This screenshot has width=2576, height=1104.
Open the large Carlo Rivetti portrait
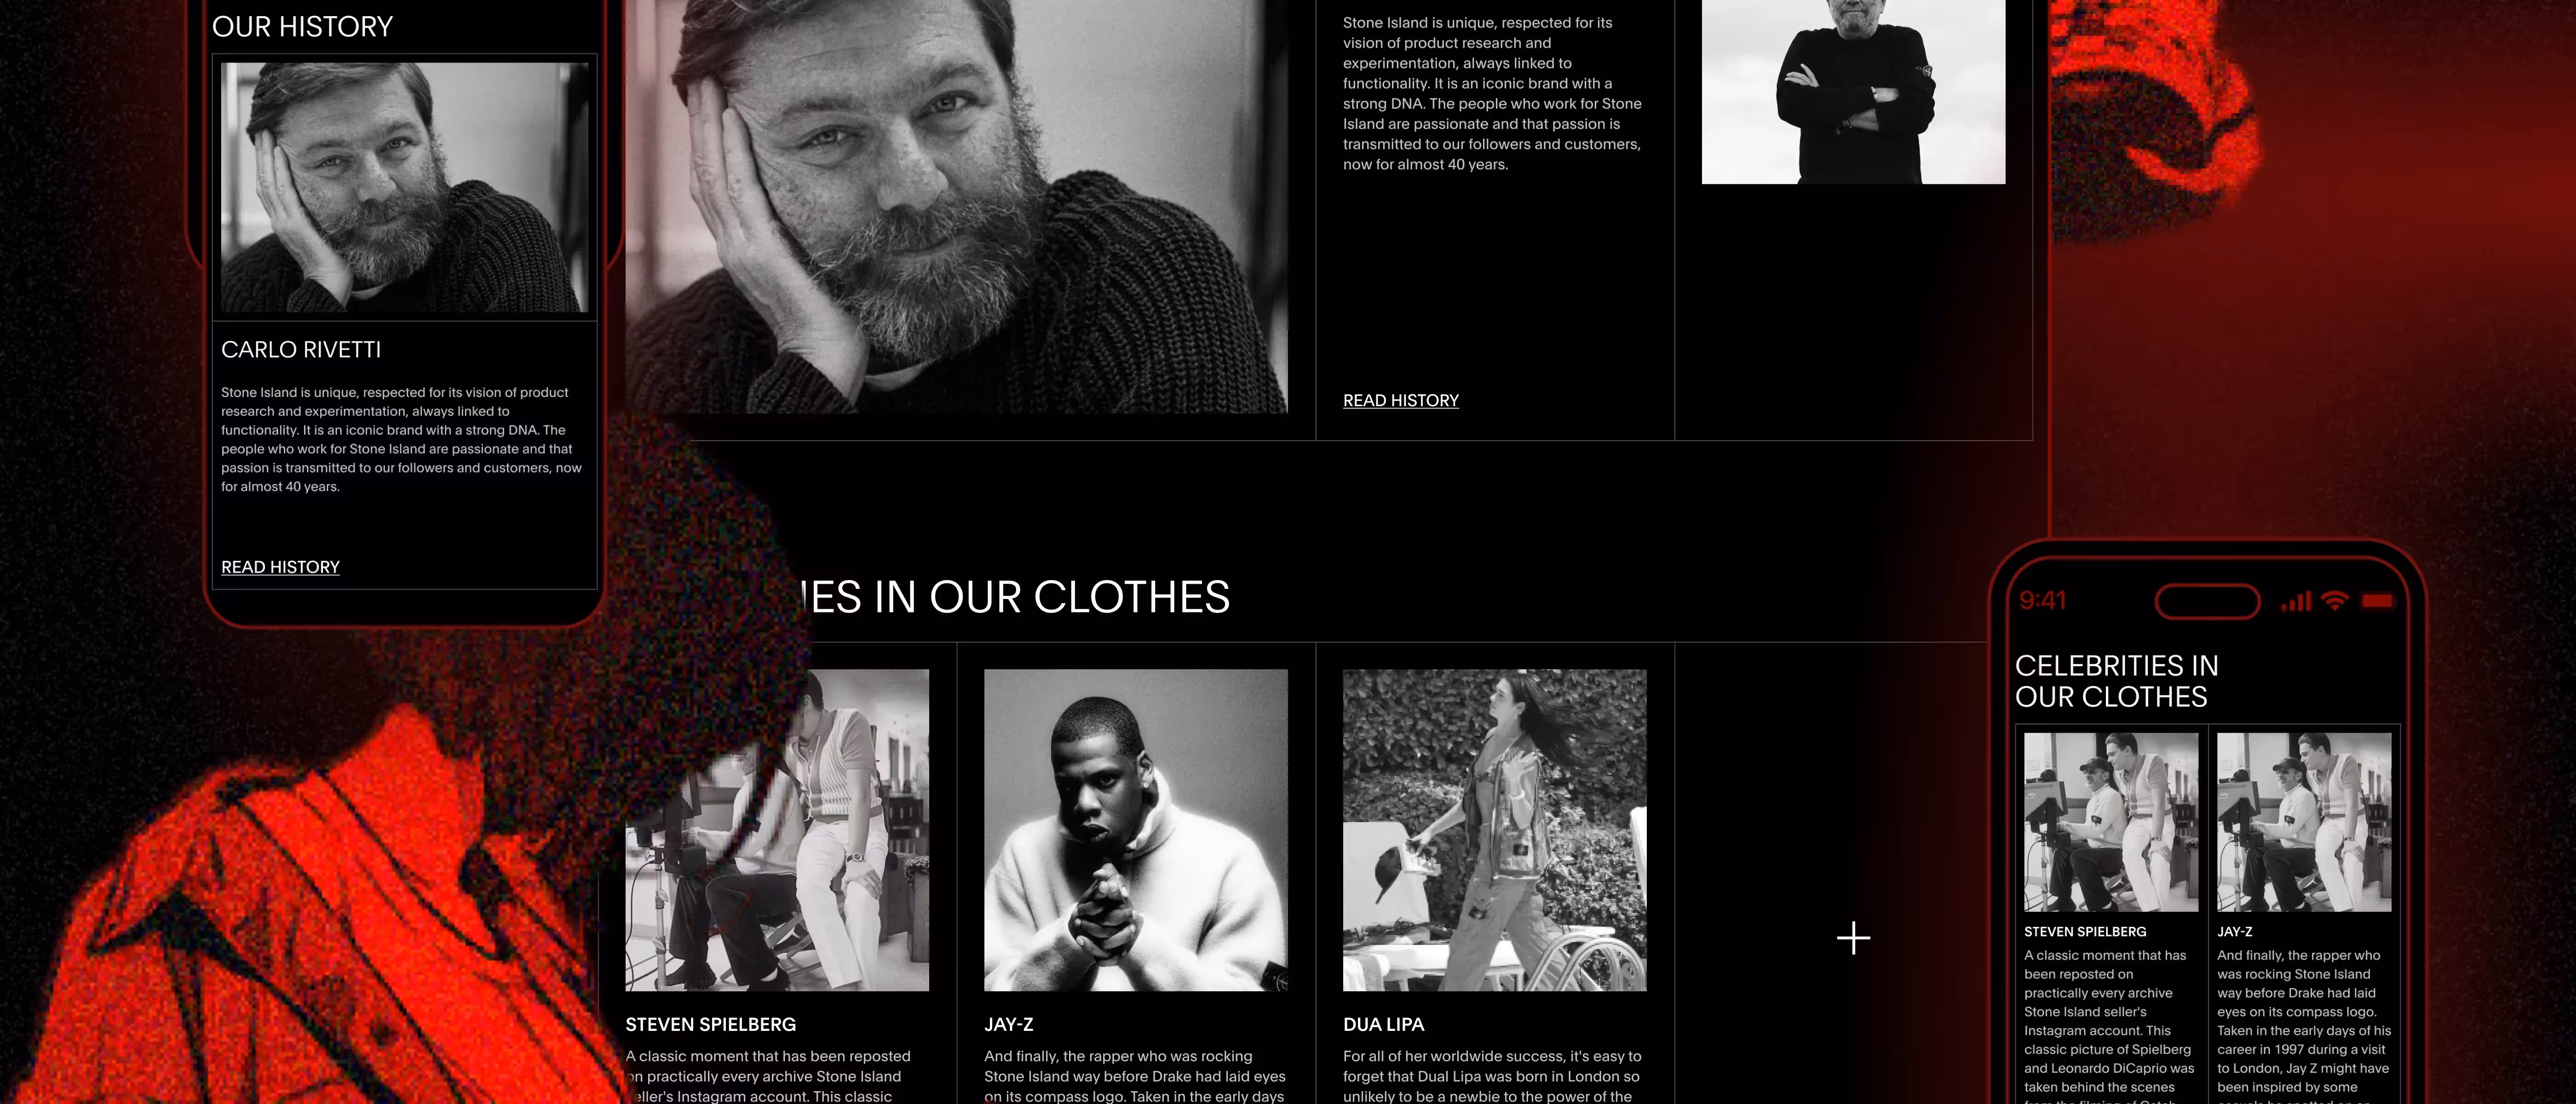(x=956, y=205)
